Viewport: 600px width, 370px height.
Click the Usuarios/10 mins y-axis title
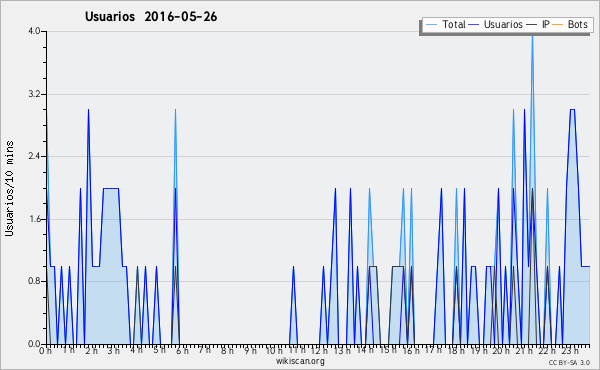coord(9,188)
